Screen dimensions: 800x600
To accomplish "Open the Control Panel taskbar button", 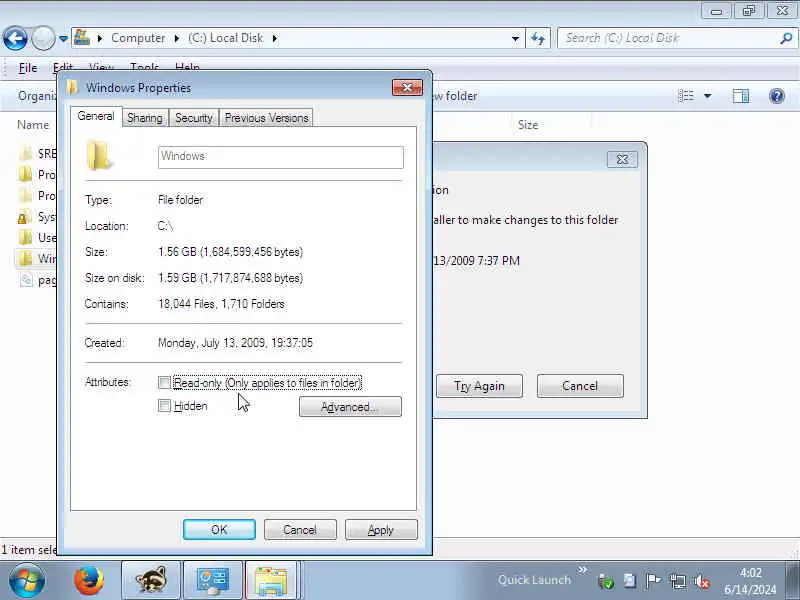I will pos(213,580).
